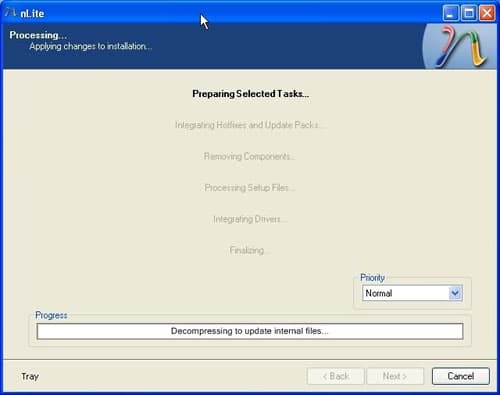Image resolution: width=500 pixels, height=395 pixels.
Task: Click the nLite window title text
Action: click(32, 14)
